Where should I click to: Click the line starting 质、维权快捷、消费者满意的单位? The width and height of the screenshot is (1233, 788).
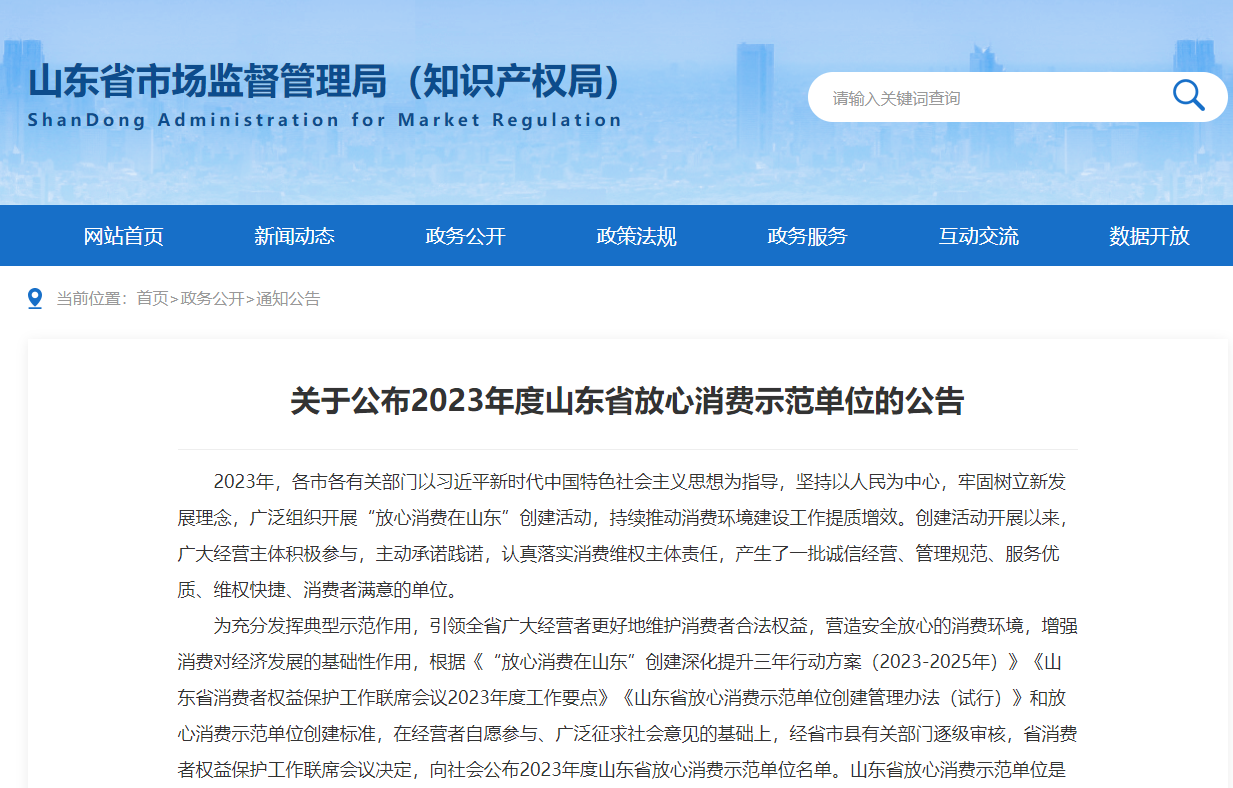pyautogui.click(x=318, y=589)
